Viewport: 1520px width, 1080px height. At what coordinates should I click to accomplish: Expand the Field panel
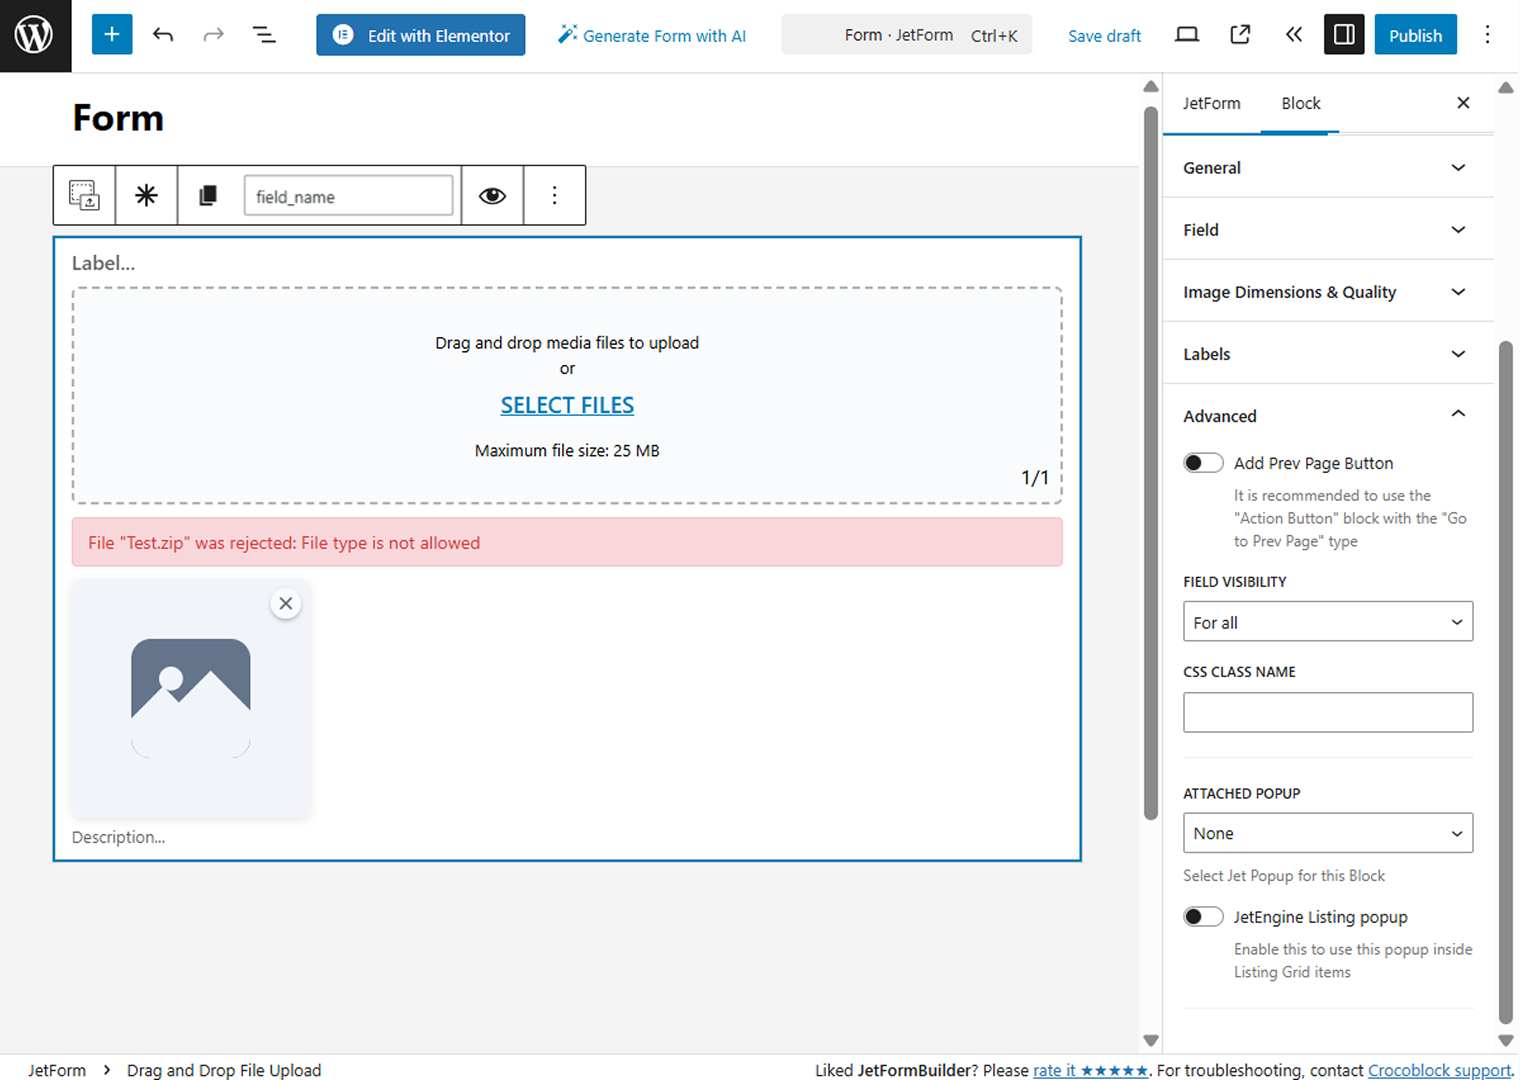click(x=1328, y=229)
